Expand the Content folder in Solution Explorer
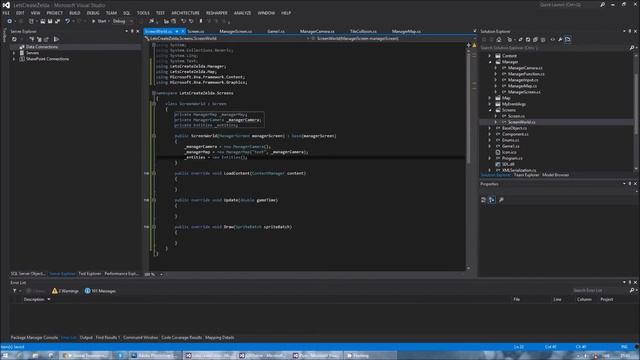Viewport: 640px width, 360px height. [490, 56]
